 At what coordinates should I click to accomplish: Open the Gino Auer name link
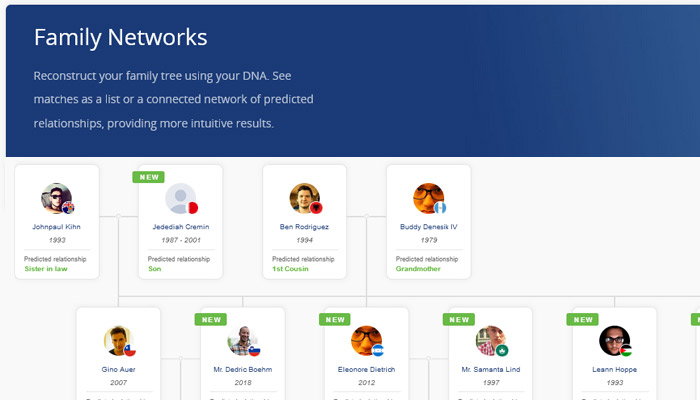pyautogui.click(x=118, y=370)
